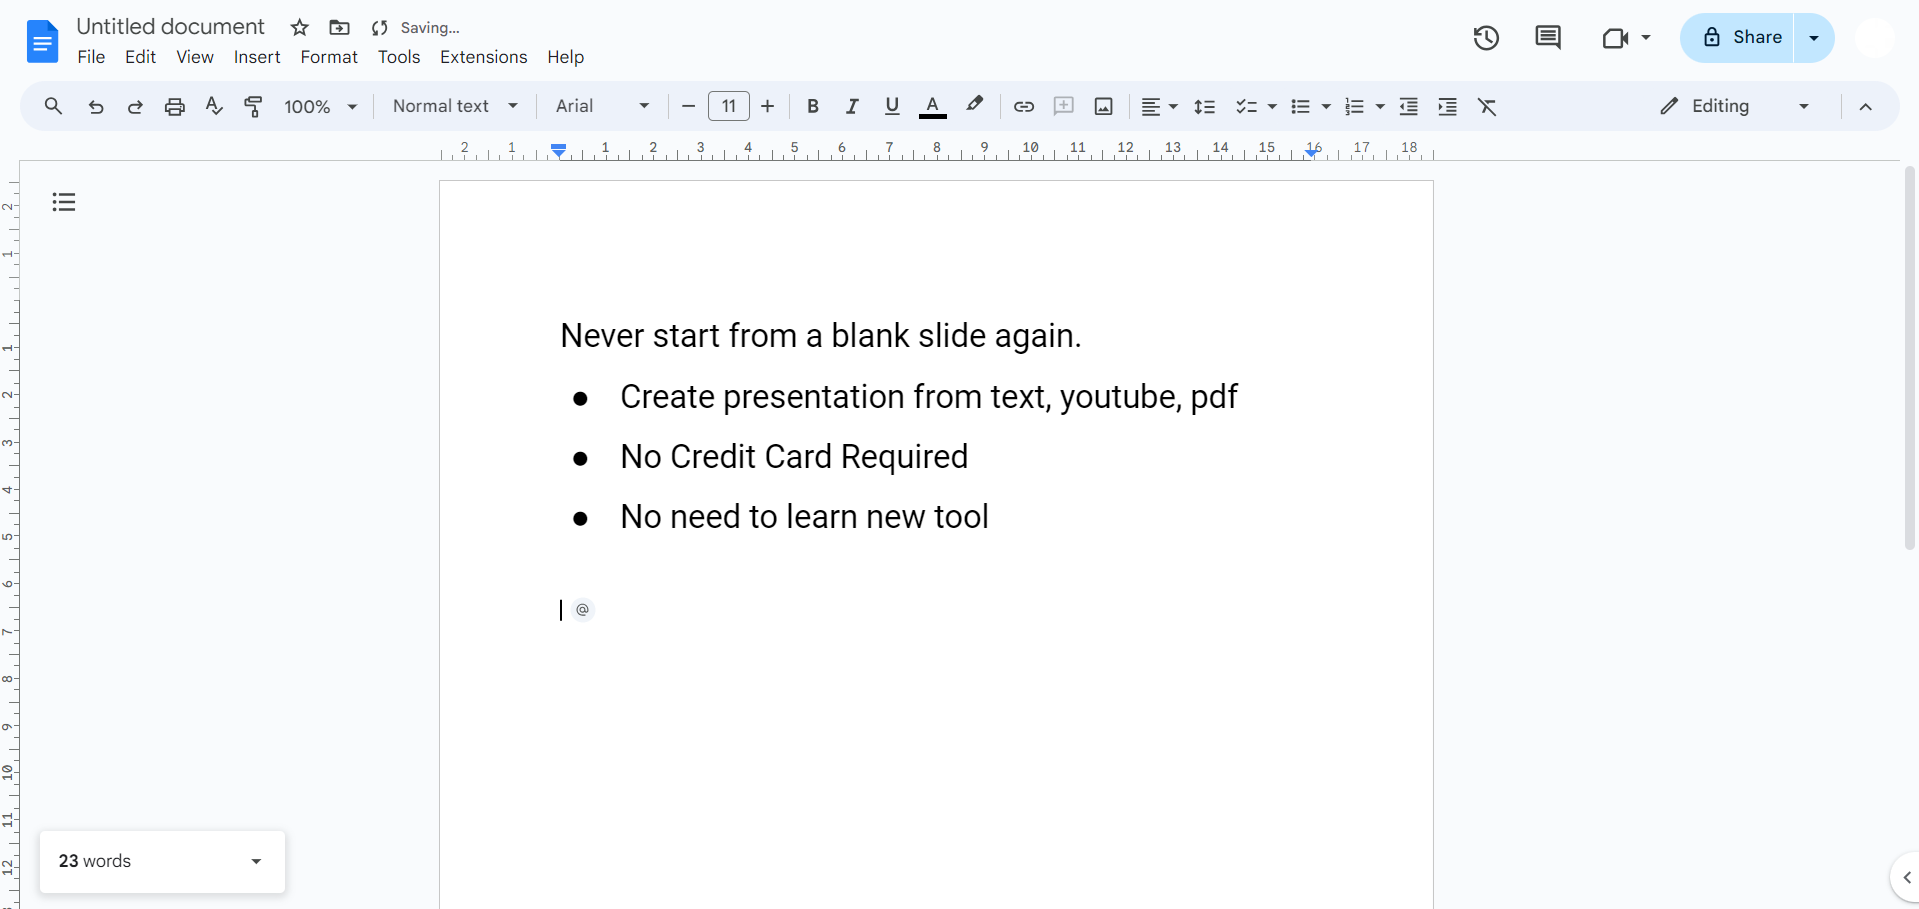Expand the zoom 100% dropdown

pyautogui.click(x=321, y=106)
